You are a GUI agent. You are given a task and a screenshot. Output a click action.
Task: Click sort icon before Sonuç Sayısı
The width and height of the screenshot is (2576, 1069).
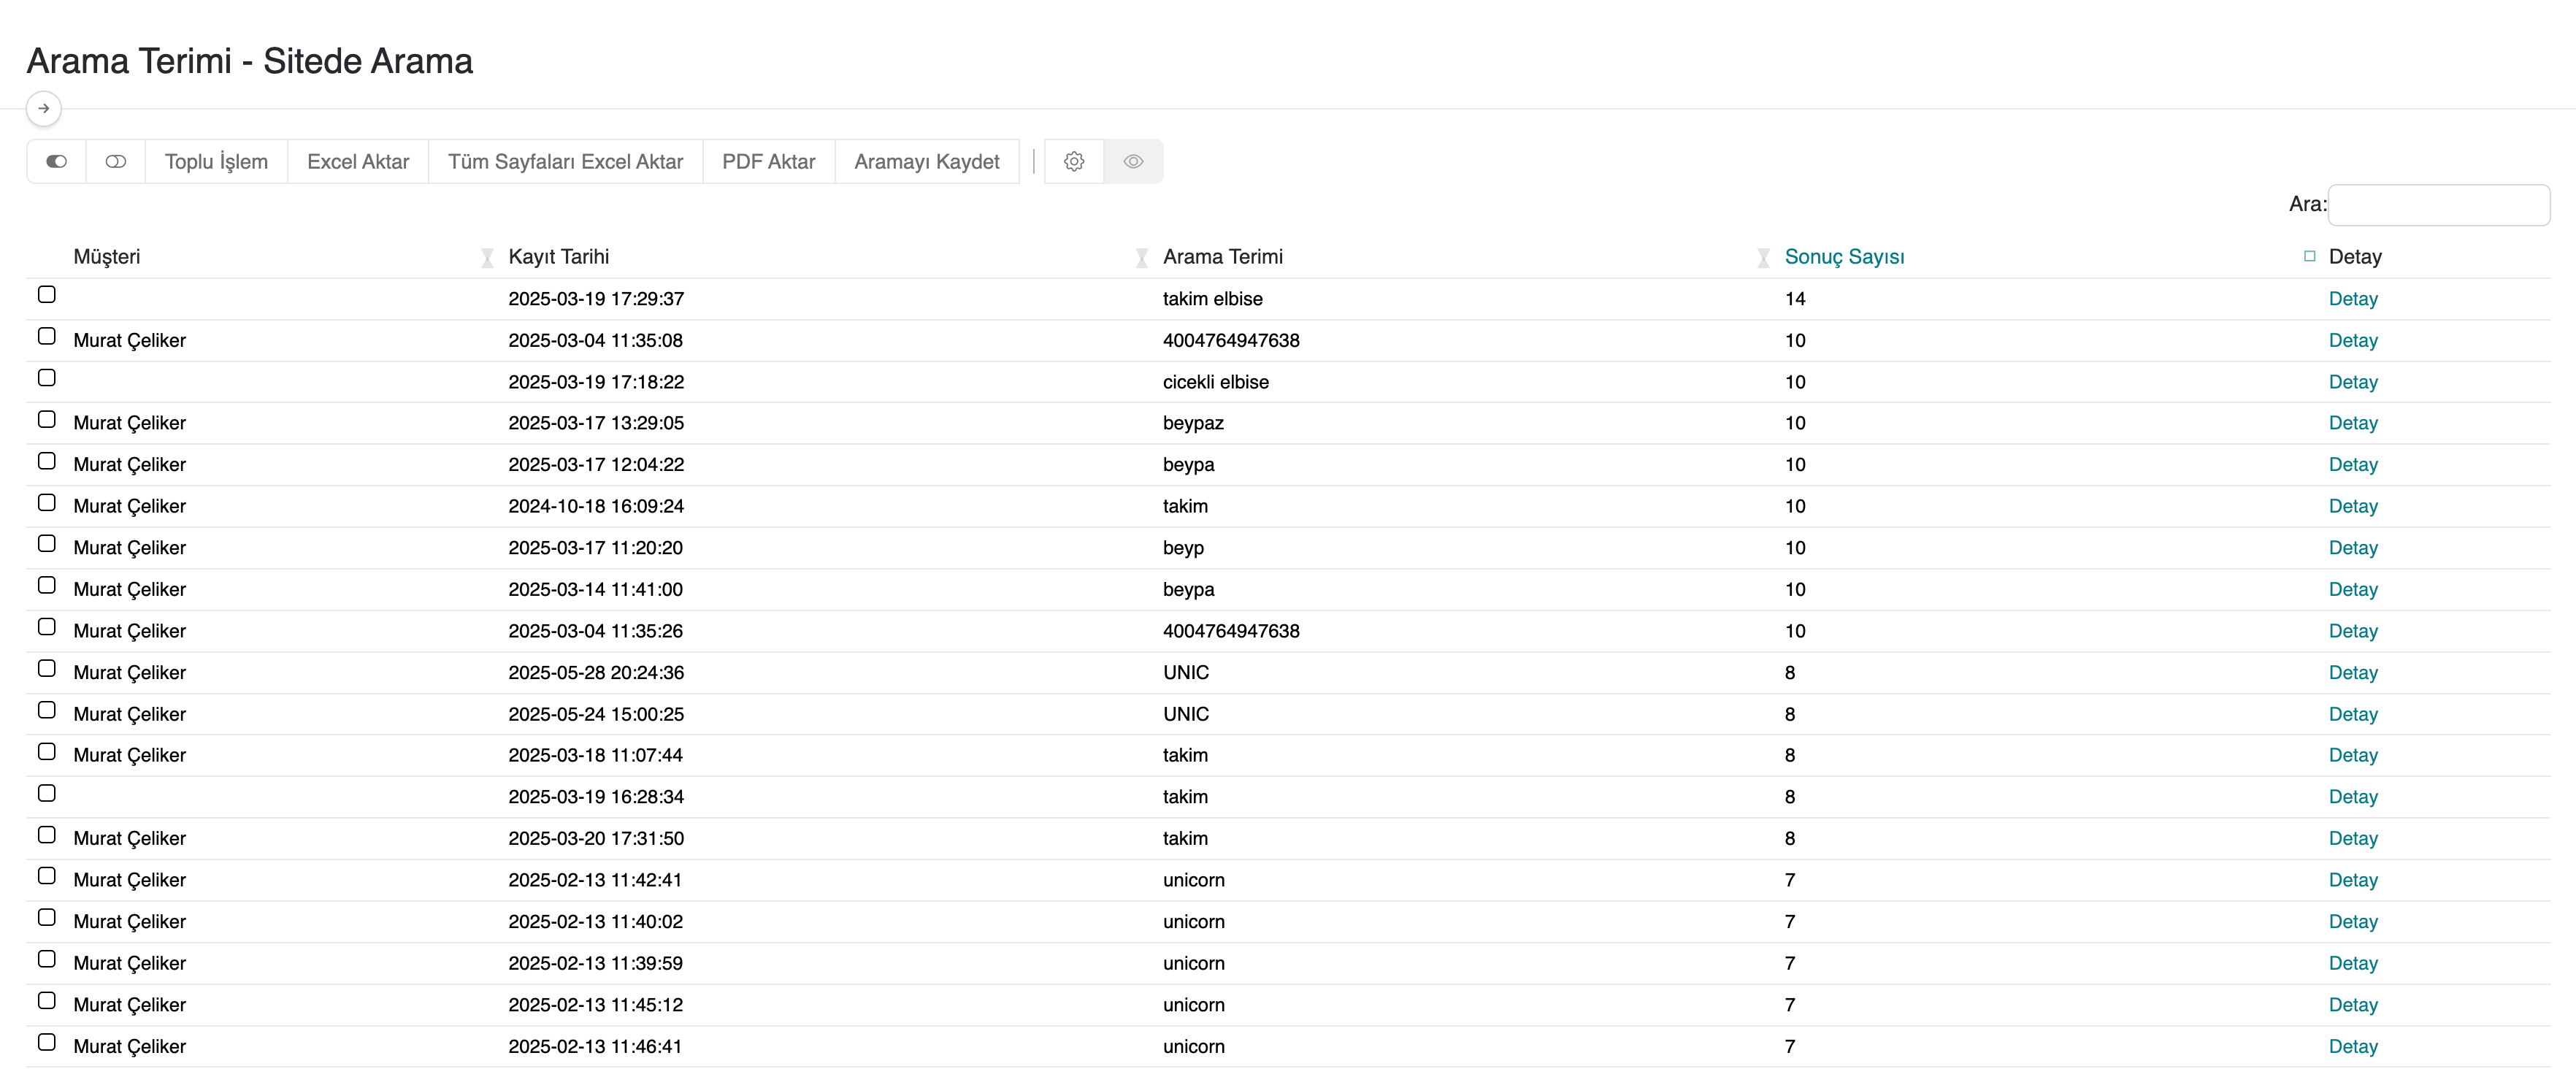(x=1763, y=258)
